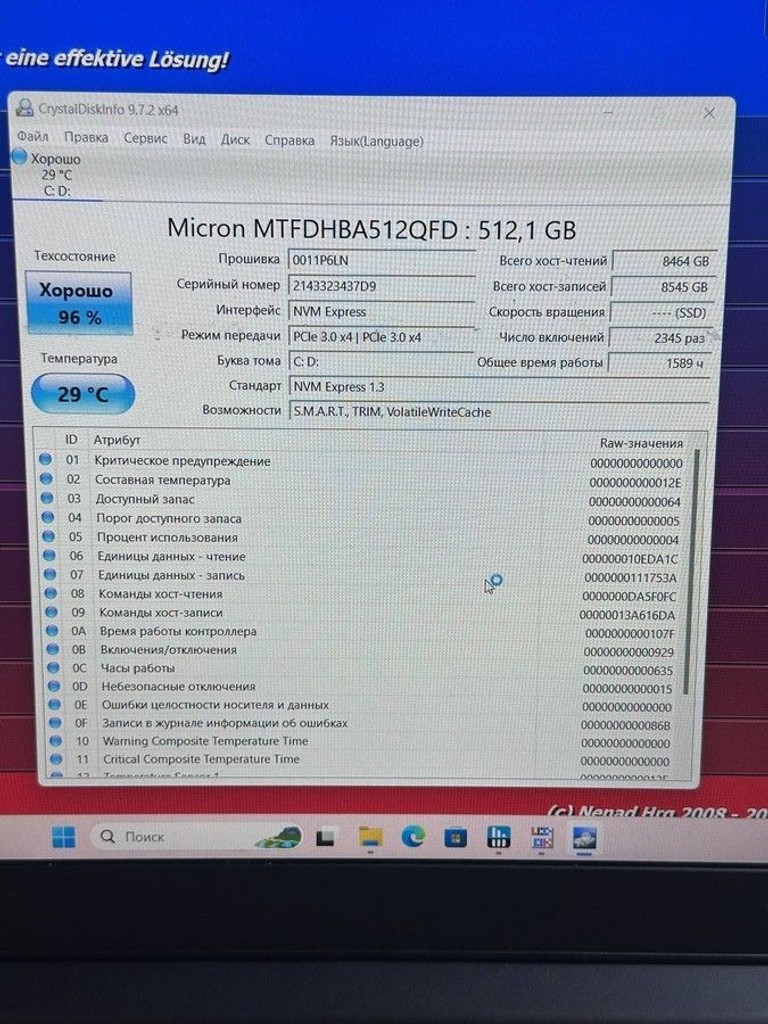Open the Справка menu
The width and height of the screenshot is (768, 1024).
click(x=289, y=140)
